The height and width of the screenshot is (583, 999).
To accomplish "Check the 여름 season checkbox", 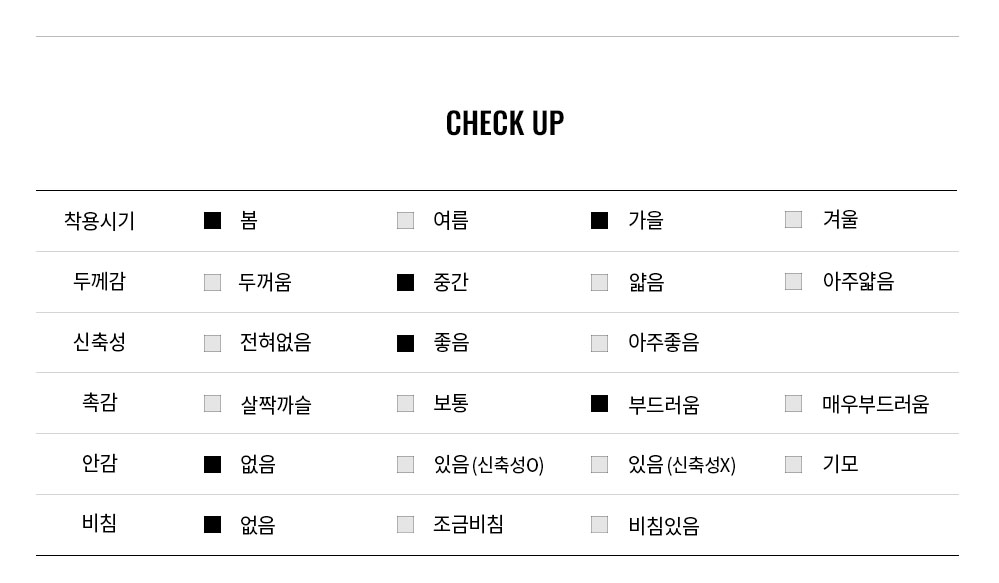I will tap(405, 220).
